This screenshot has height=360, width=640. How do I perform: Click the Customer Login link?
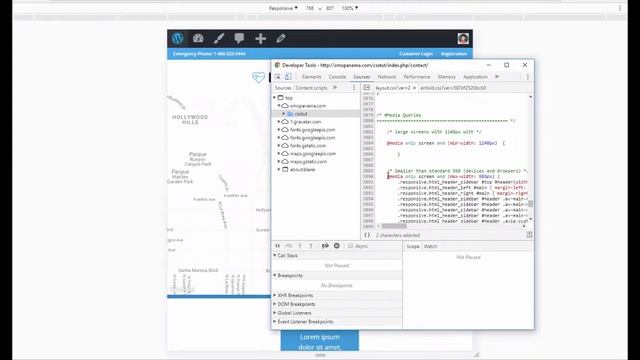416,54
